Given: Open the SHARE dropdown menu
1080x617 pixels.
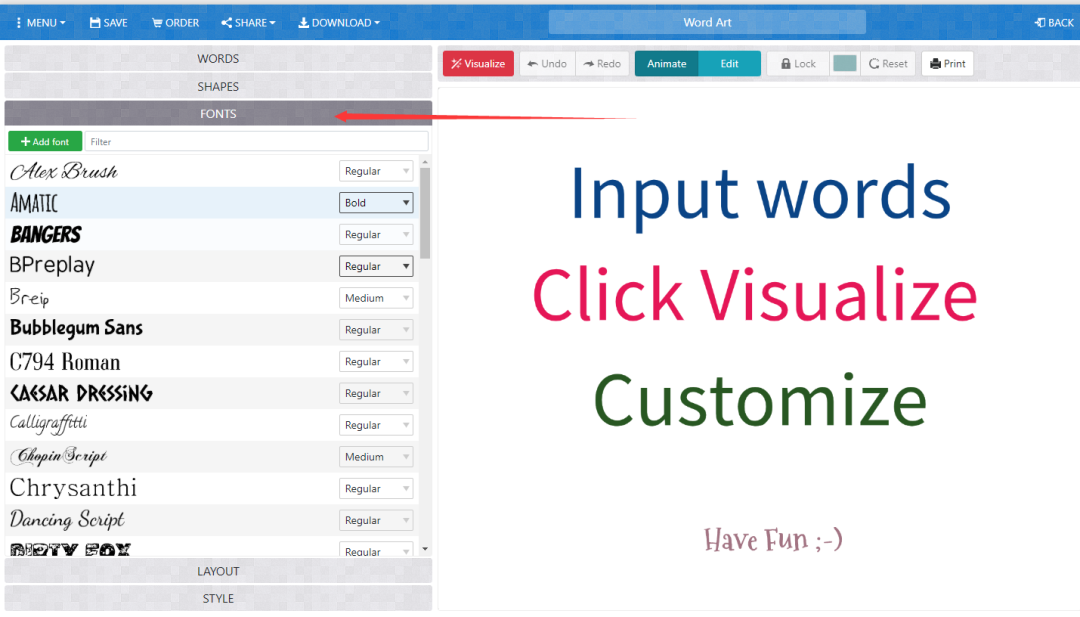Looking at the screenshot, I should (248, 23).
